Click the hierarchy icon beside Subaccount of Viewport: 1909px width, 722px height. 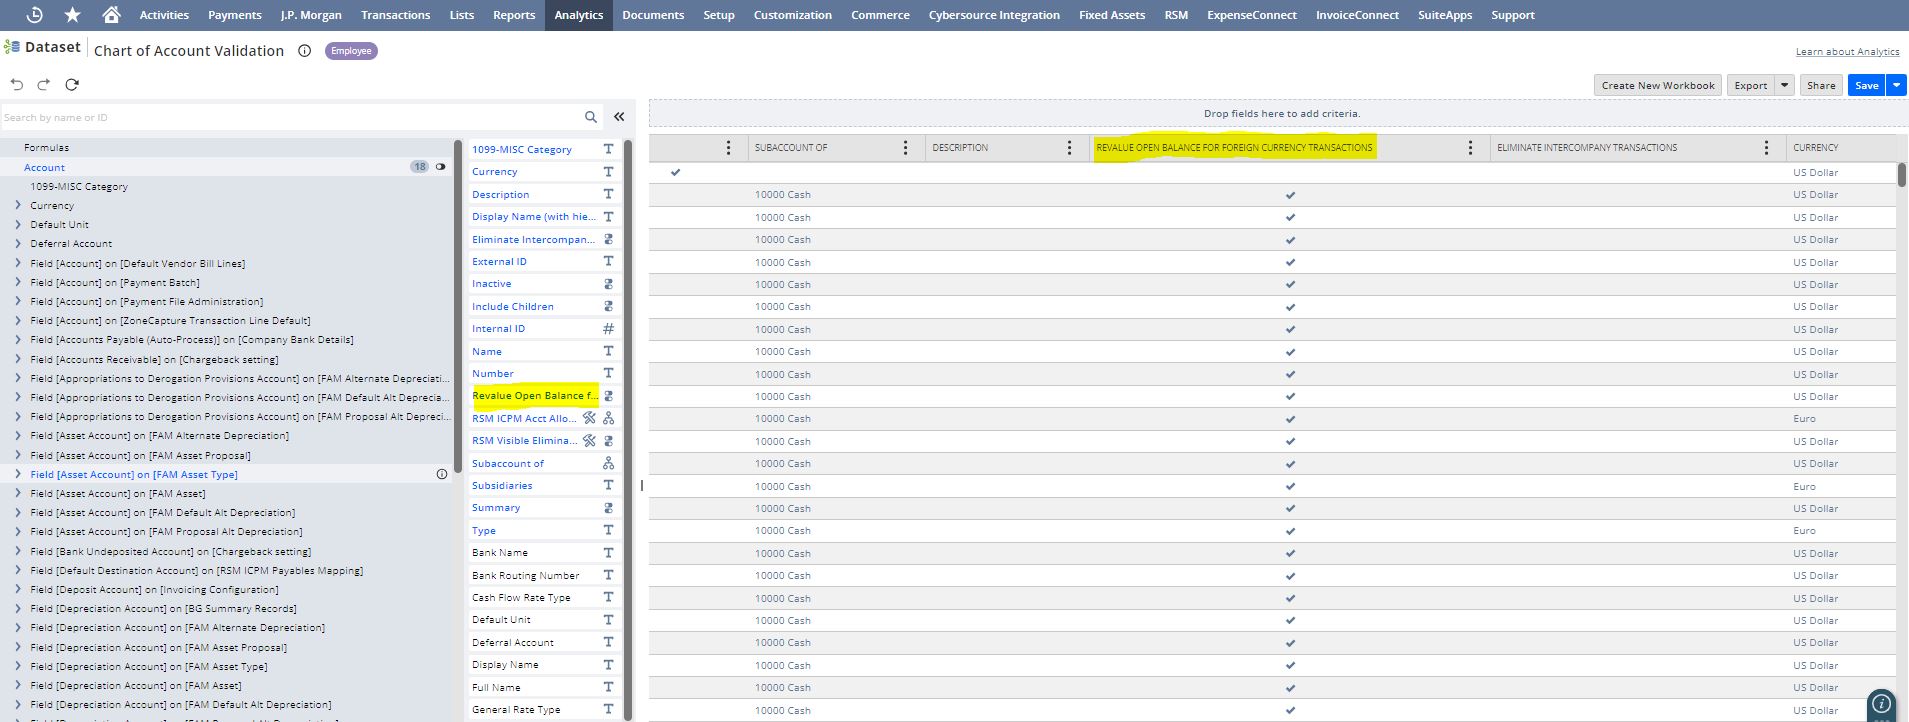point(608,463)
